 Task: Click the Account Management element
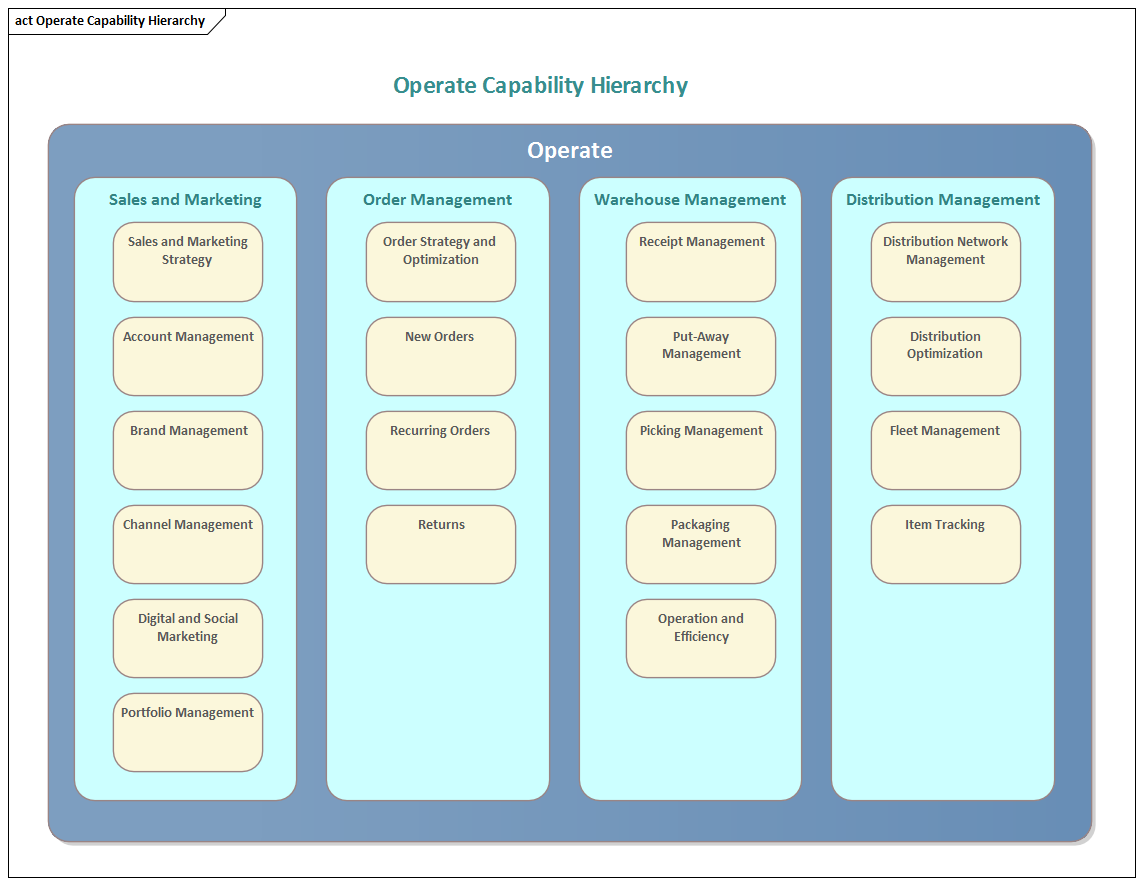tap(187, 356)
